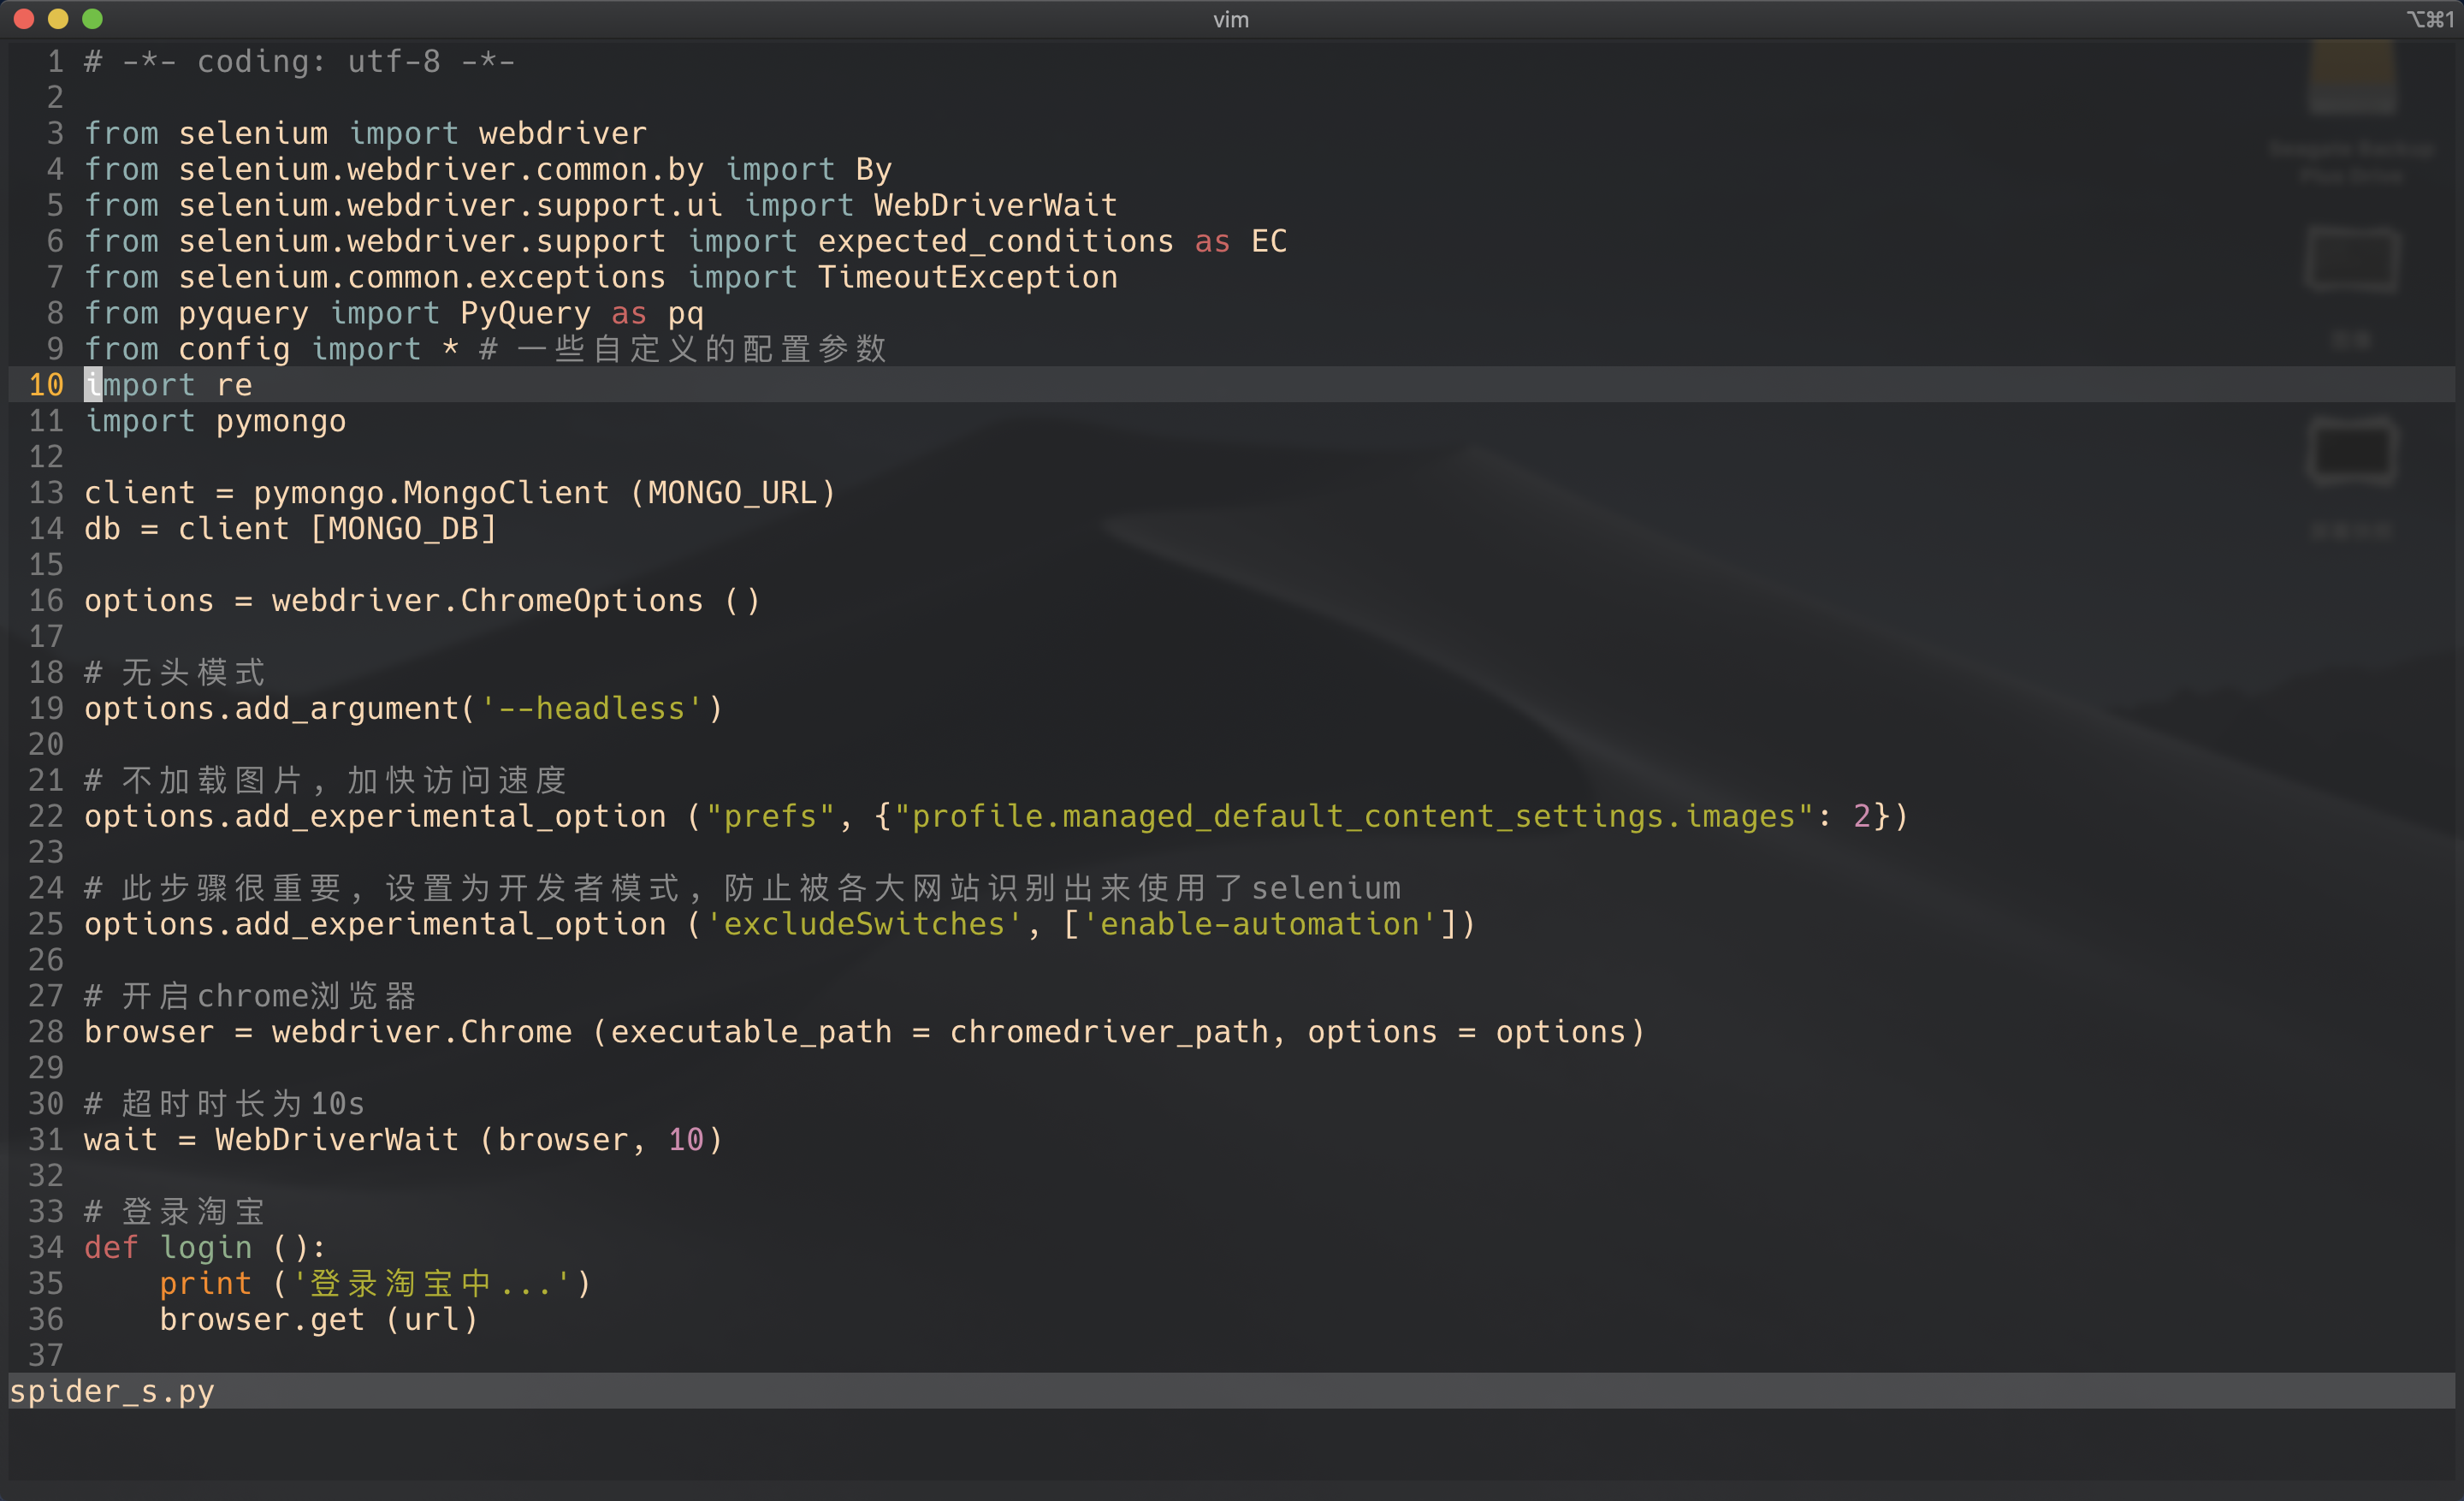Place cursor on MONGO_DB in brackets

[403, 529]
